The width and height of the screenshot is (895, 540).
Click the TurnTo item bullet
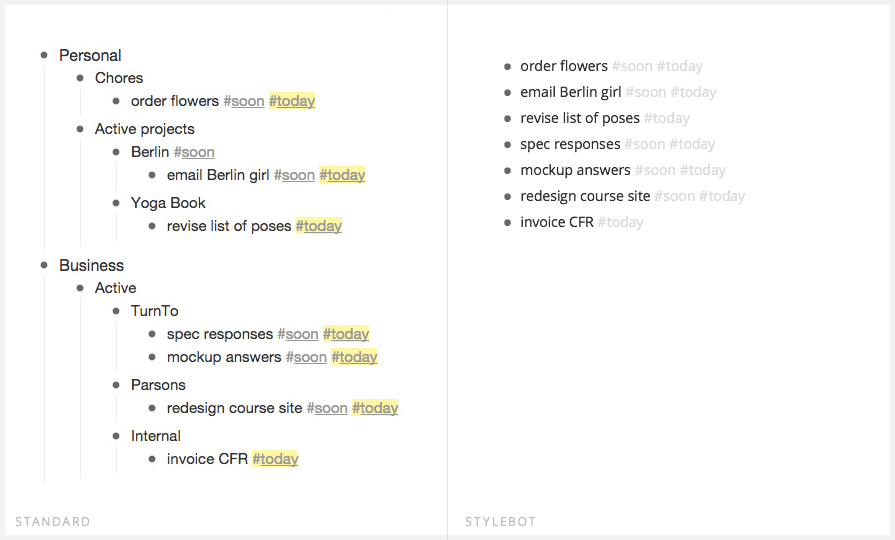pyautogui.click(x=116, y=311)
